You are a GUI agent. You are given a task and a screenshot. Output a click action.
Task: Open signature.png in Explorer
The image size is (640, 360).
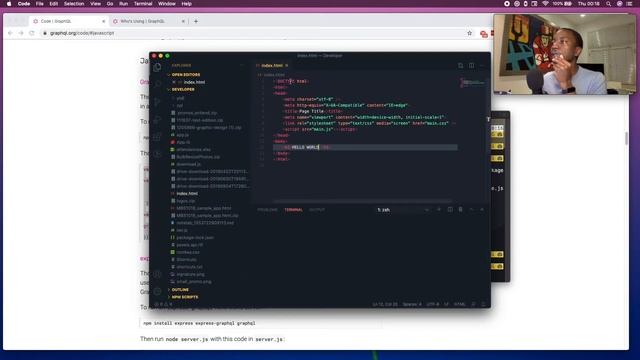[x=191, y=274]
